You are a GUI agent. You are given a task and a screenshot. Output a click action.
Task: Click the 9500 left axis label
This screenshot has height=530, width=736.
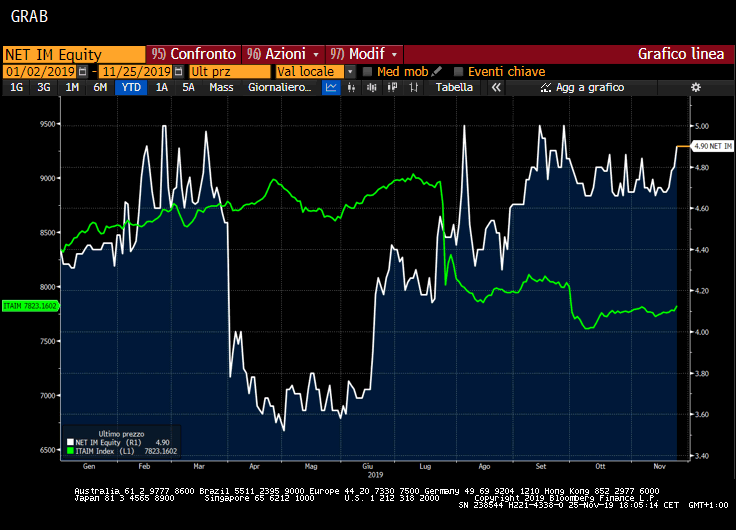(x=47, y=124)
